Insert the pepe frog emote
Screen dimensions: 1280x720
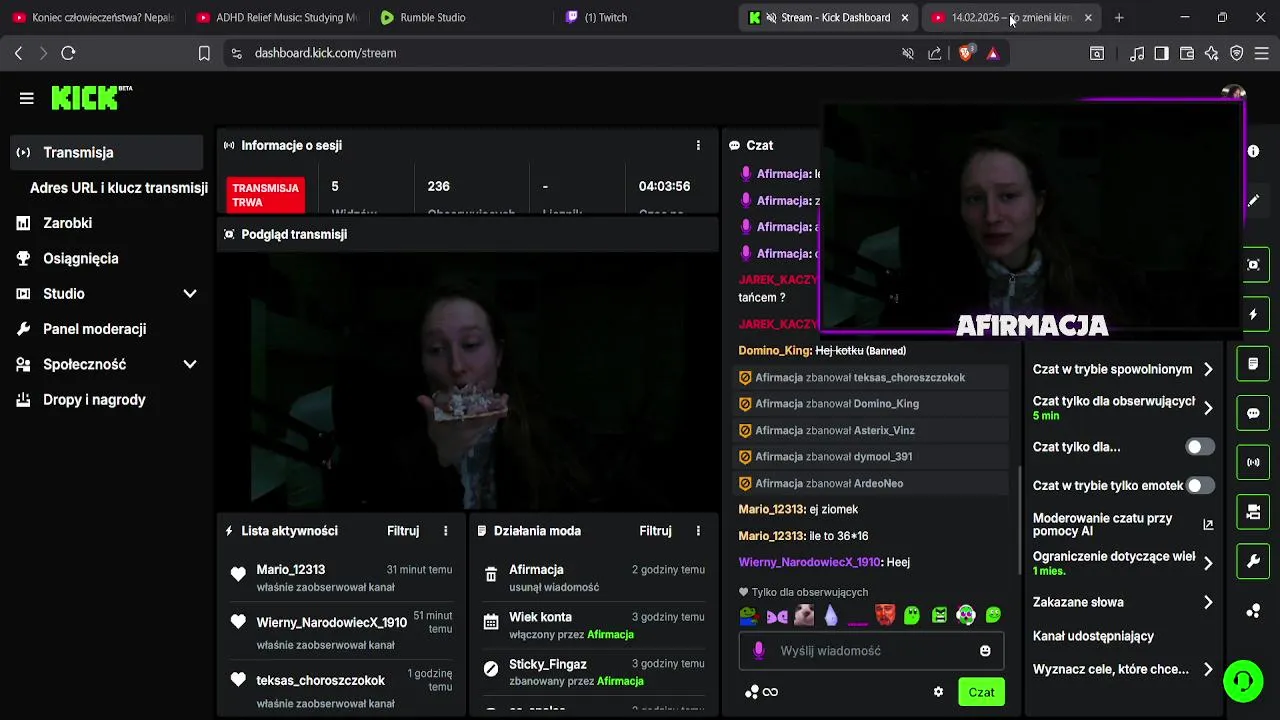click(x=748, y=616)
